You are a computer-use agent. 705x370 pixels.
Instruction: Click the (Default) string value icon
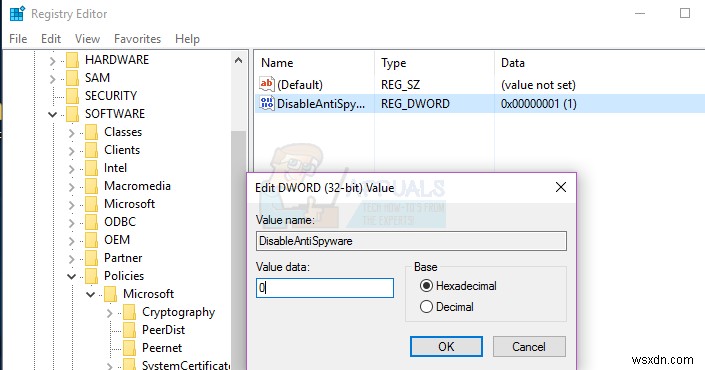[267, 84]
